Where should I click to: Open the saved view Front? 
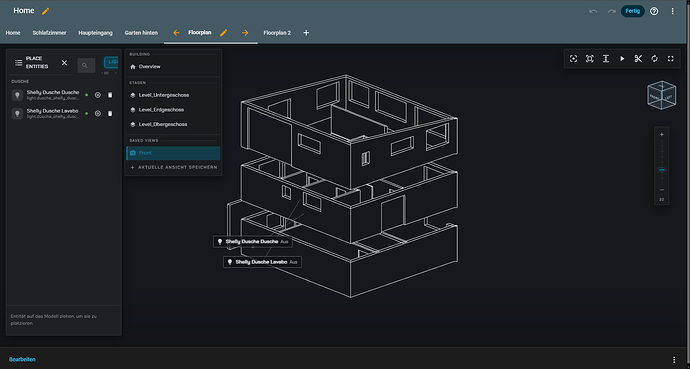pyautogui.click(x=173, y=153)
